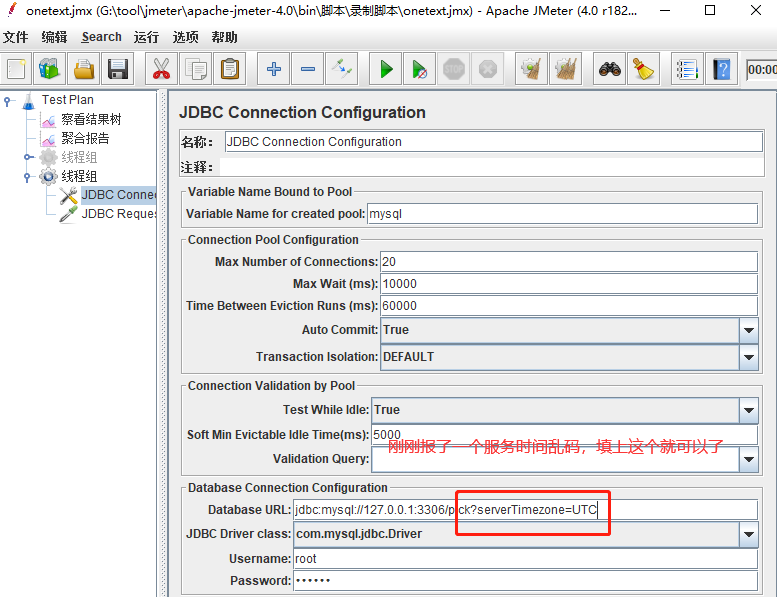This screenshot has width=777, height=597.
Task: Open Search with binoculars icon
Action: click(x=610, y=69)
